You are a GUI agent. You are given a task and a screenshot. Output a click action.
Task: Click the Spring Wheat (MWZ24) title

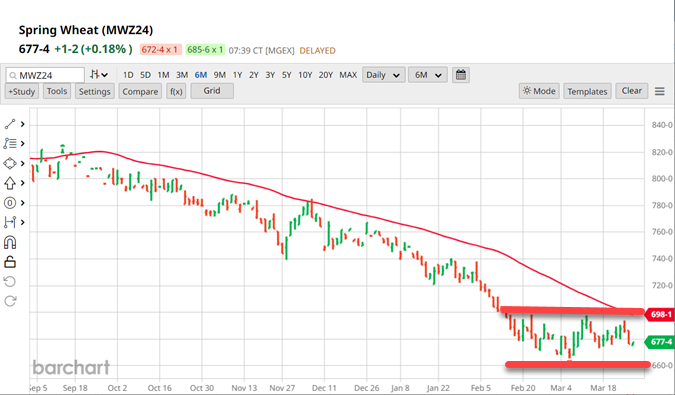click(x=86, y=30)
